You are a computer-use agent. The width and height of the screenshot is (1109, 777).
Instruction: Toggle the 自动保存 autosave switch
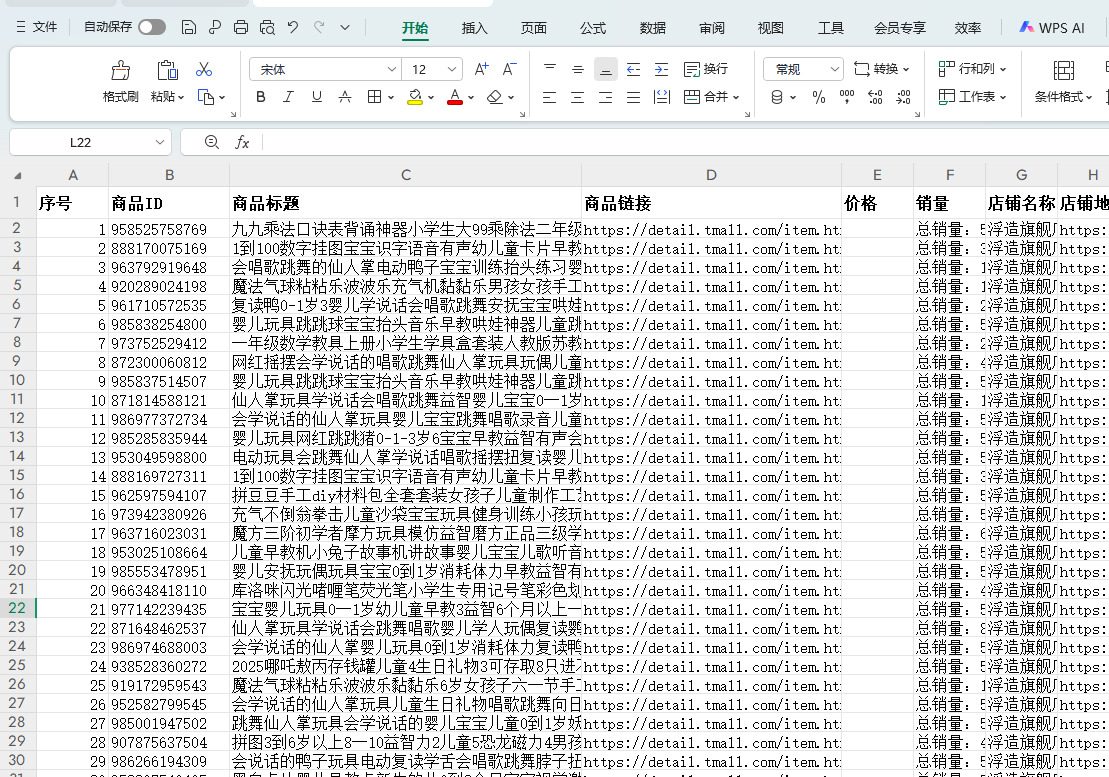point(152,27)
